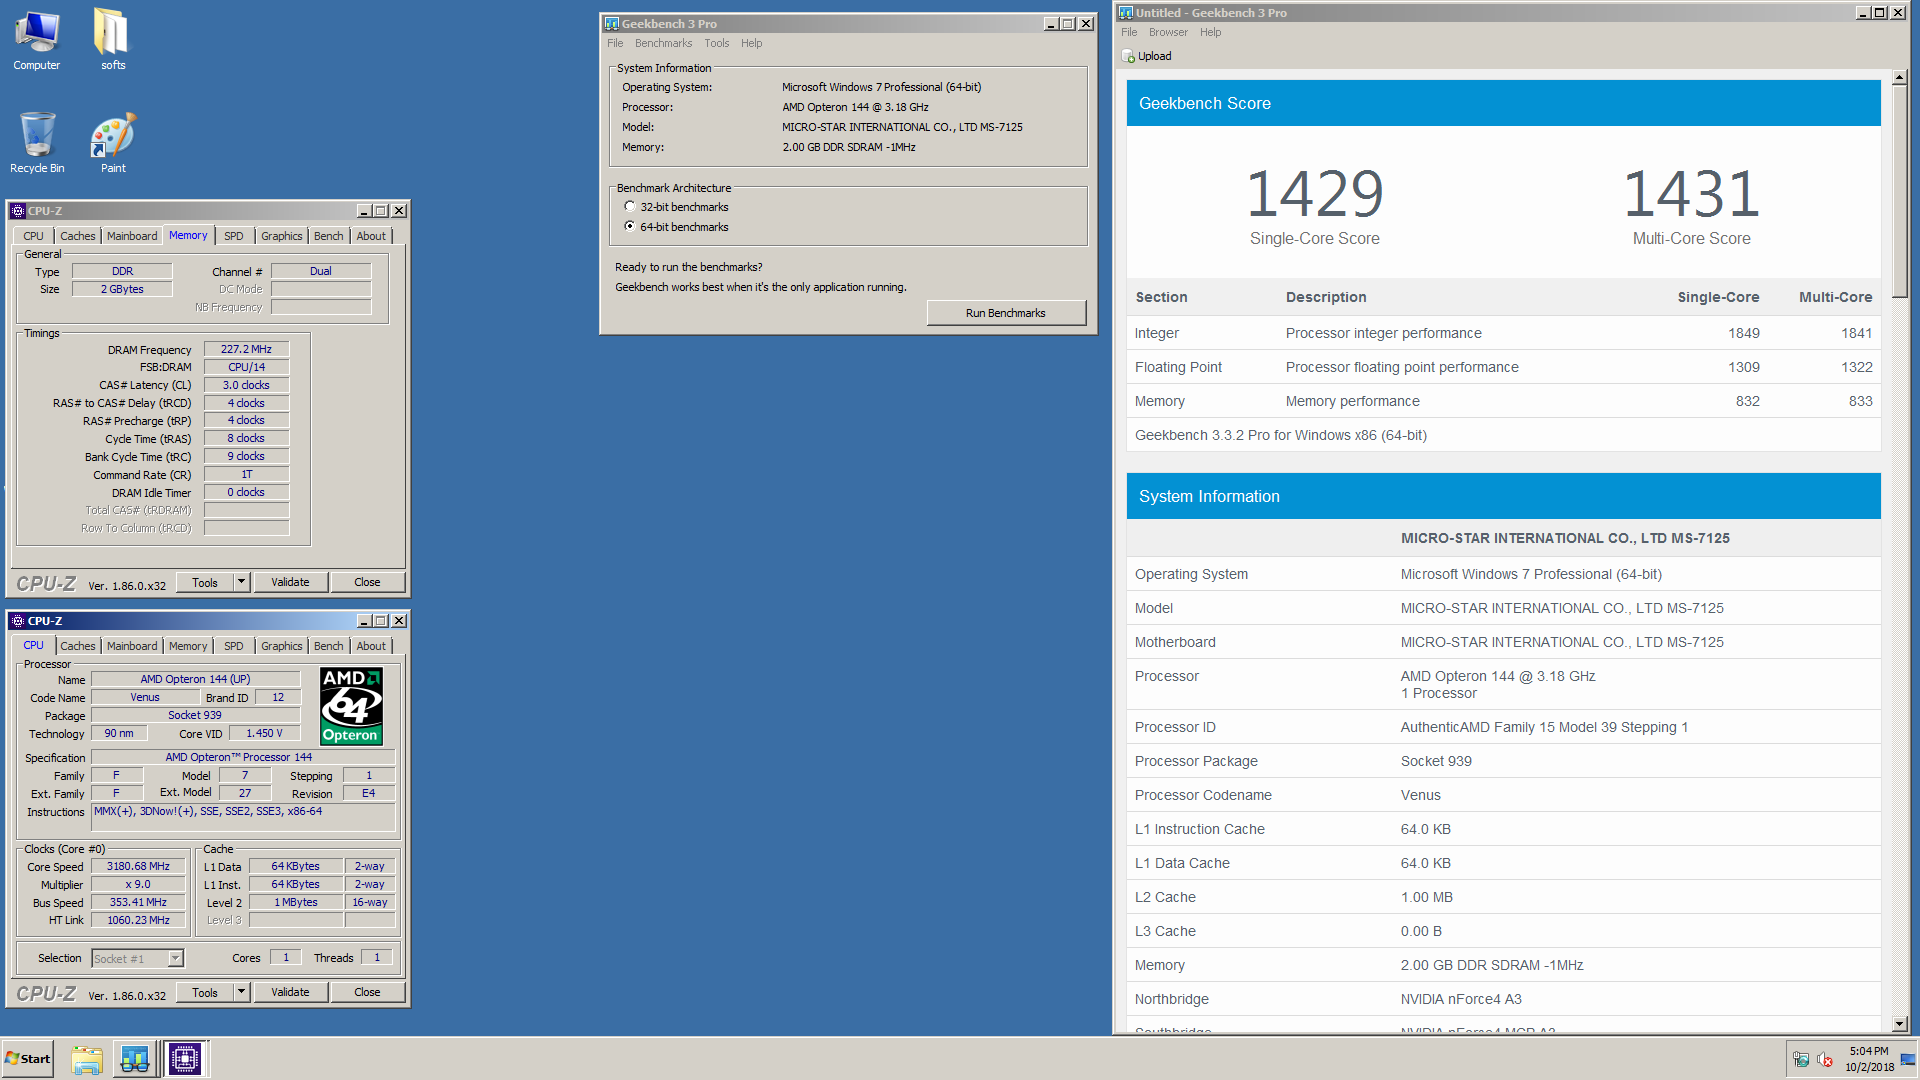
Task: Select 64-bit benchmarks radio button
Action: (630, 226)
